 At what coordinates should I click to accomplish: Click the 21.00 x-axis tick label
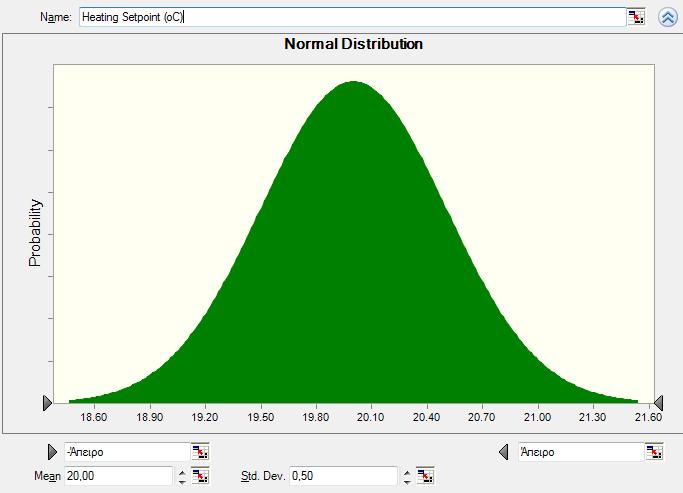[x=537, y=417]
